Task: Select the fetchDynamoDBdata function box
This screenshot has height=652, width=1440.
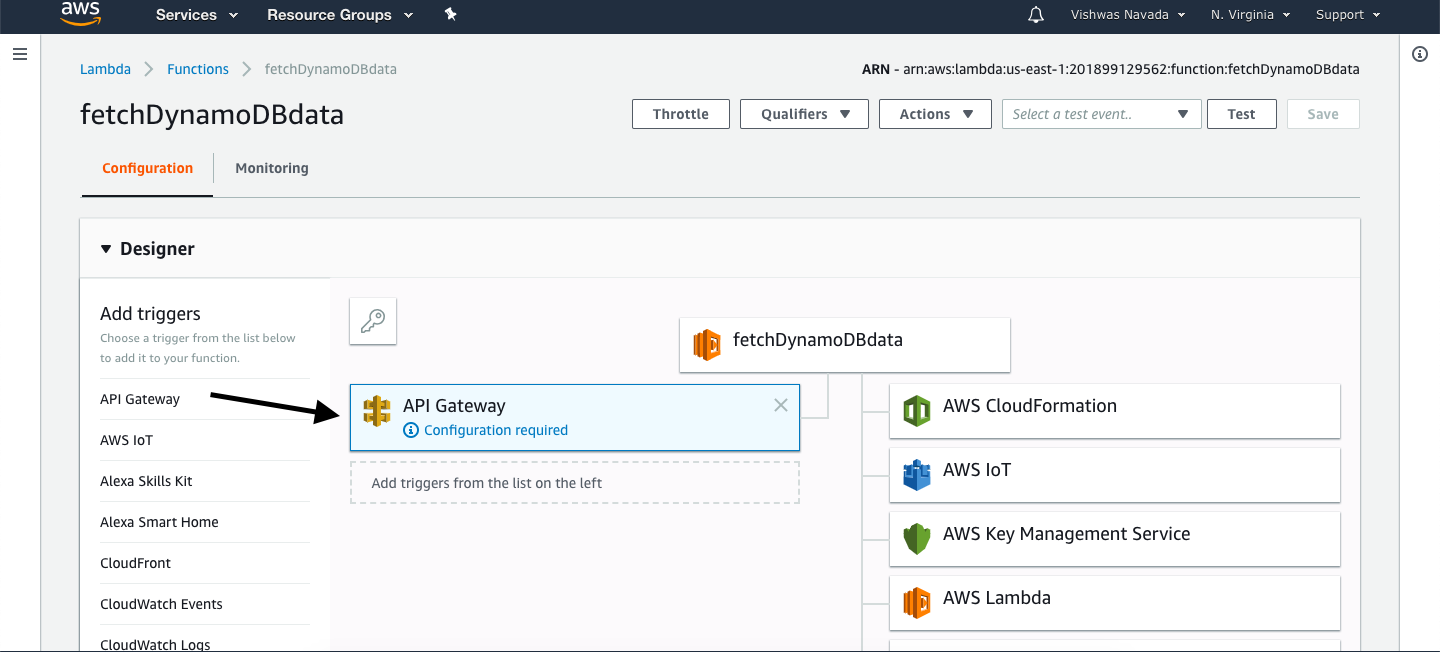Action: coord(845,345)
